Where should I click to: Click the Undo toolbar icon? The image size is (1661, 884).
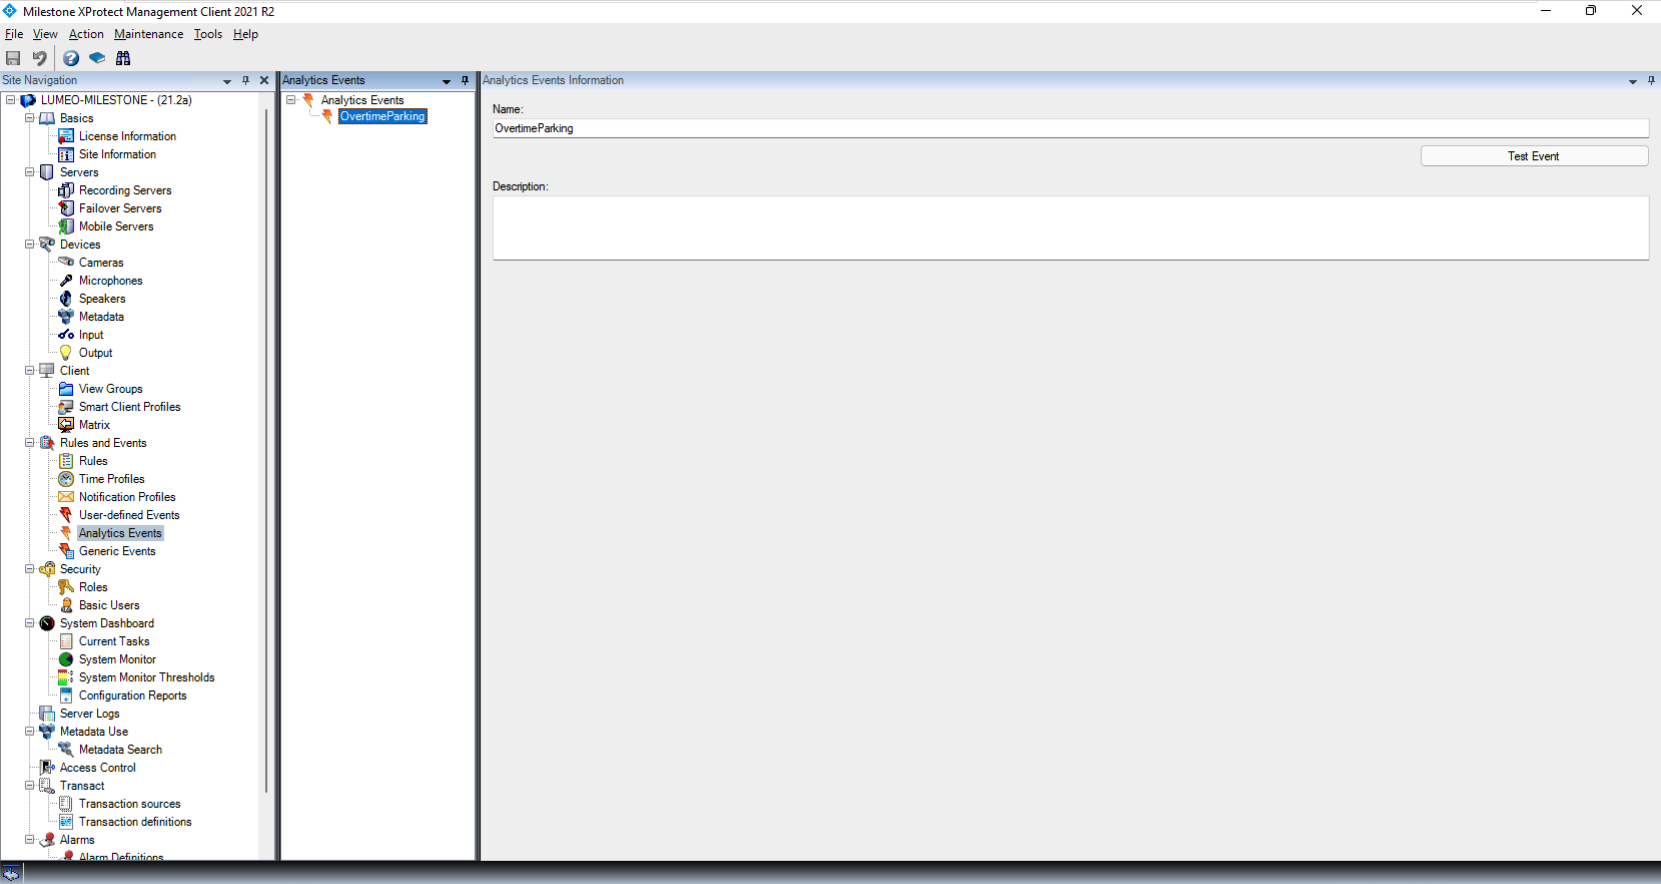[39, 58]
